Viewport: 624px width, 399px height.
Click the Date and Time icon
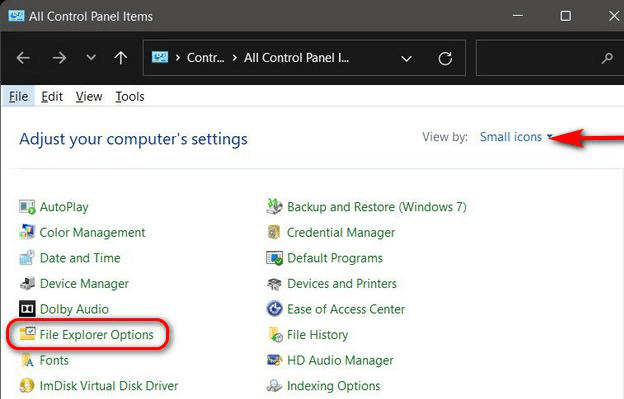[27, 258]
